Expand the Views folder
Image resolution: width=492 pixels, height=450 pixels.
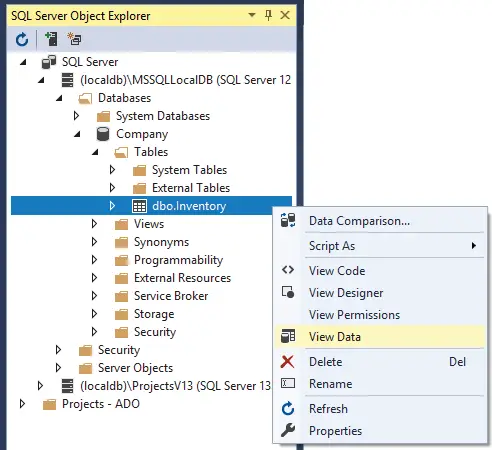[94, 224]
